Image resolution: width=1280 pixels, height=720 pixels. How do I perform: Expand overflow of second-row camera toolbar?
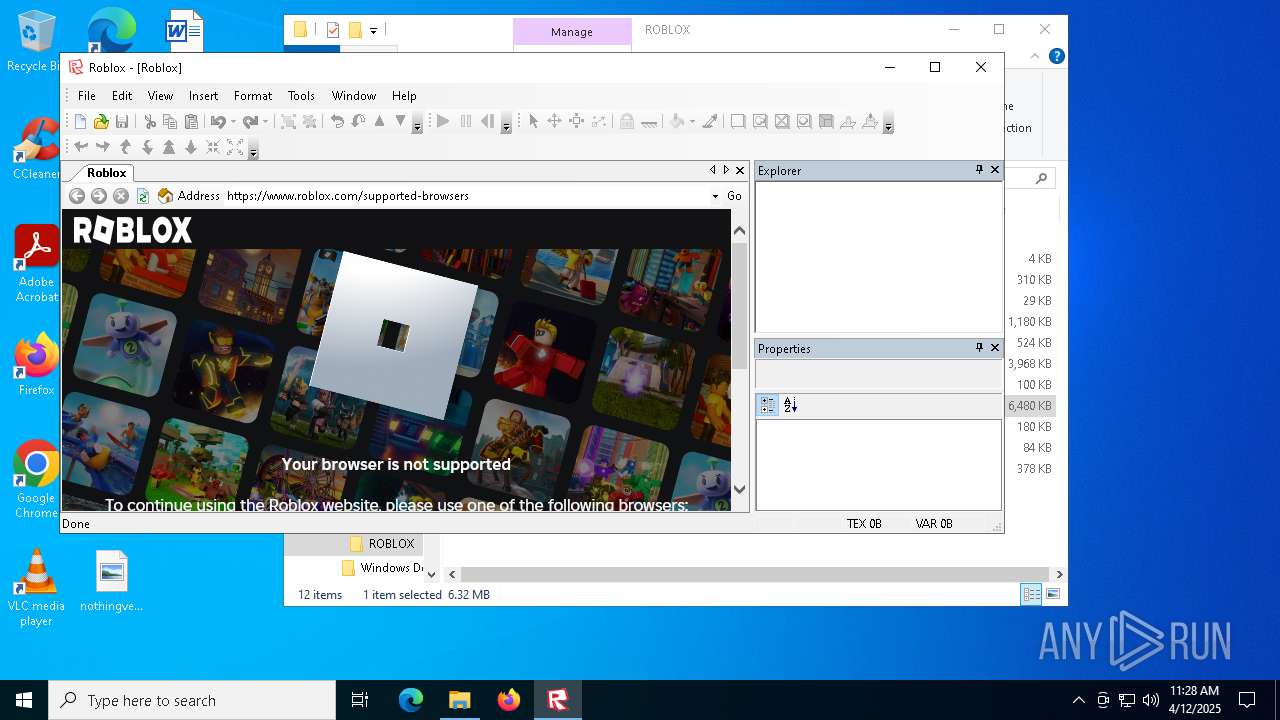253,150
